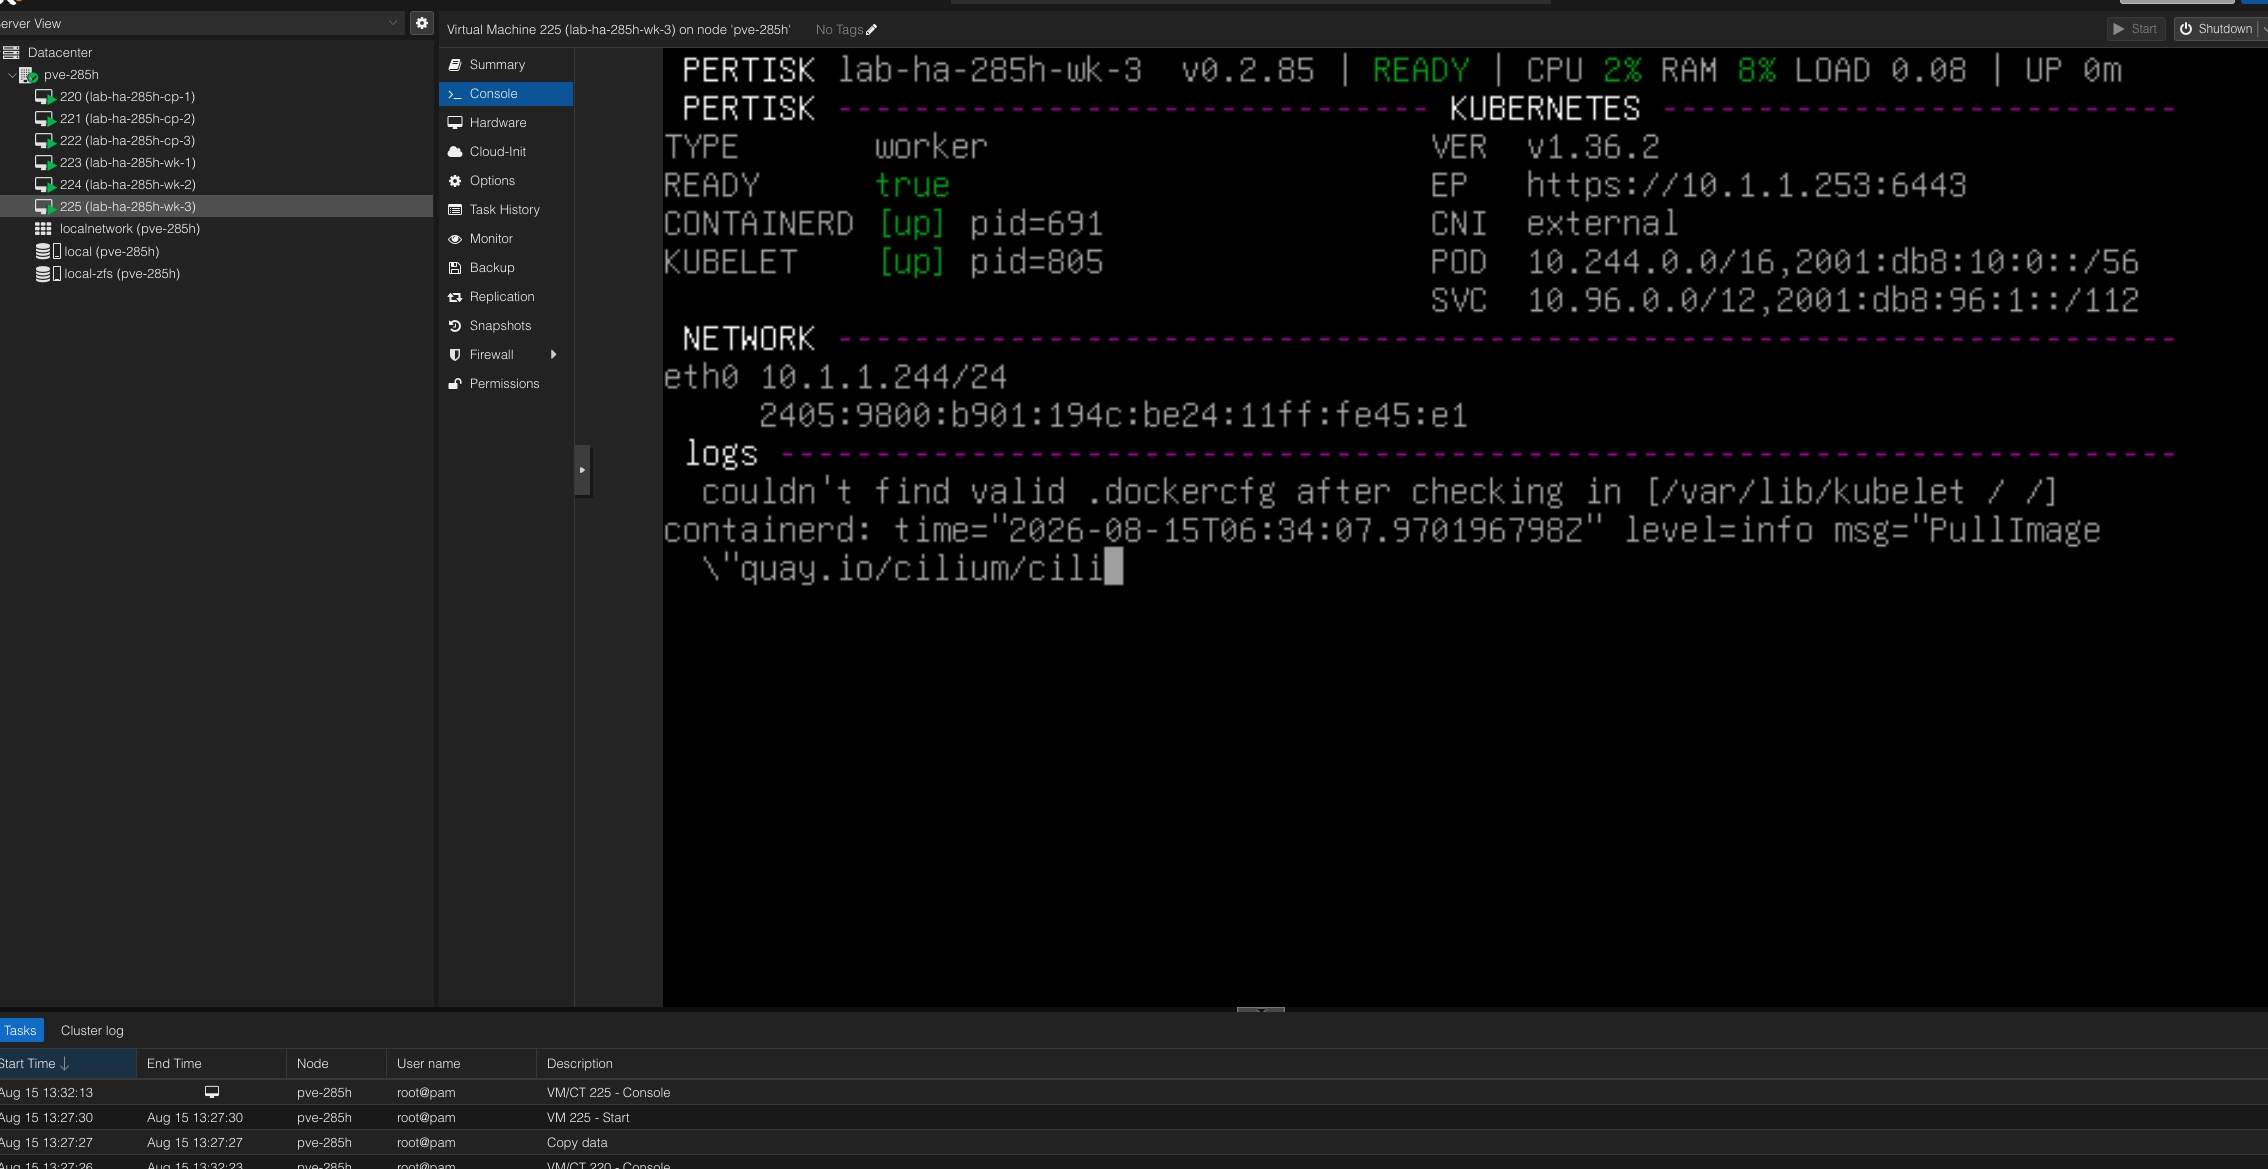Sort tasks by Node column
Viewport: 2268px width, 1169px height.
(336, 1063)
